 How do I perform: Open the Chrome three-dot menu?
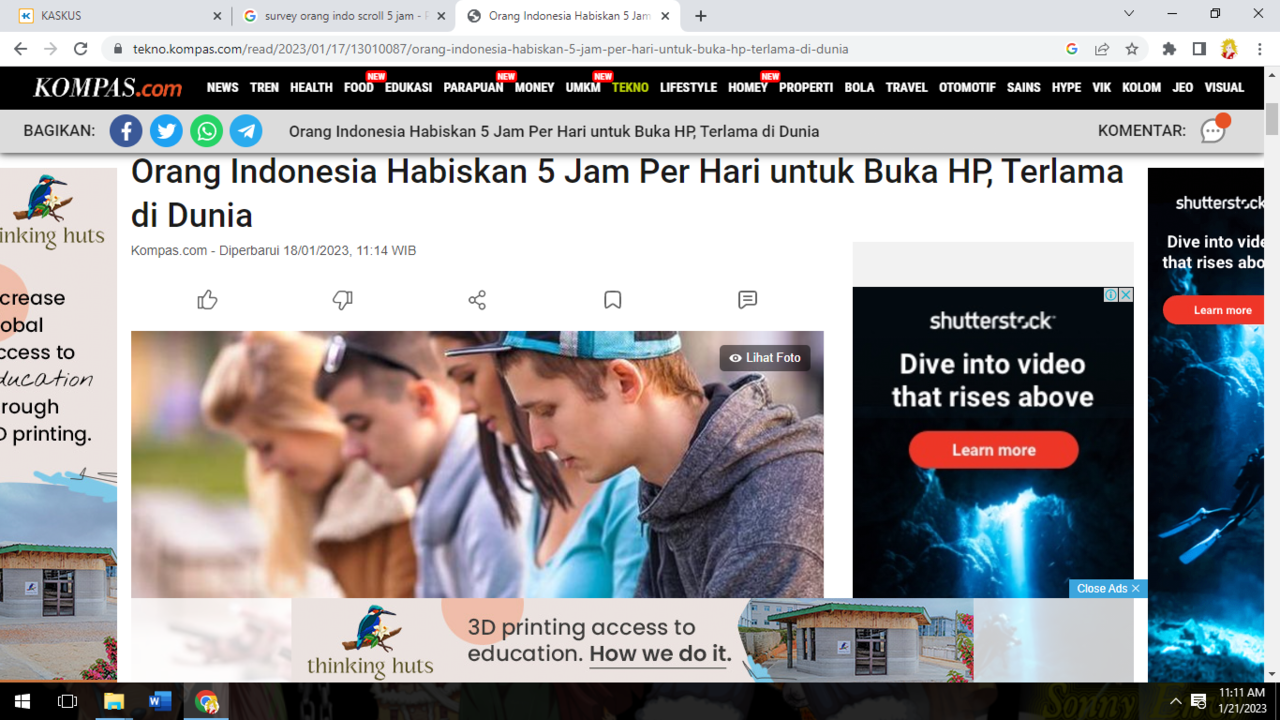[1259, 49]
